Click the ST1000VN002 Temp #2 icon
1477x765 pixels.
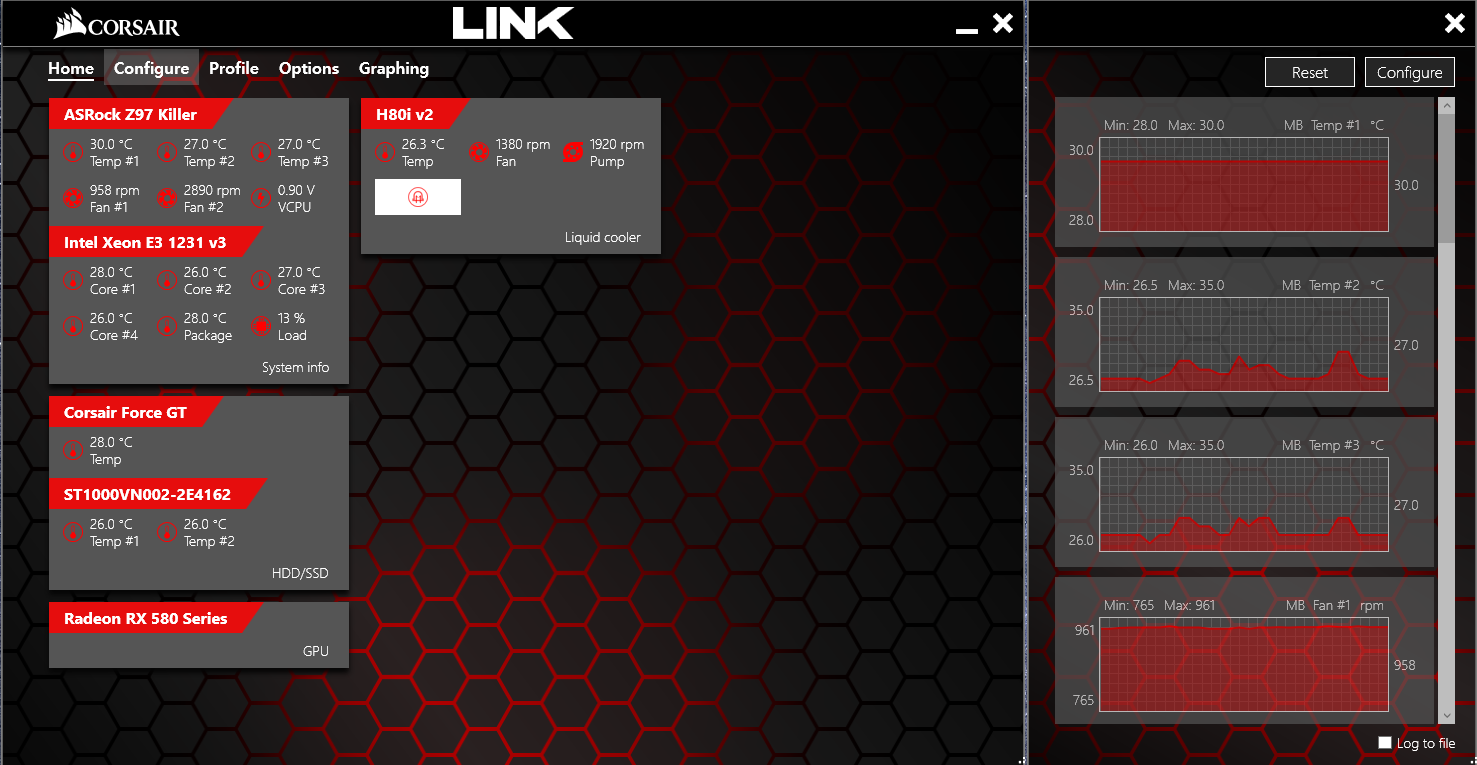click(167, 532)
